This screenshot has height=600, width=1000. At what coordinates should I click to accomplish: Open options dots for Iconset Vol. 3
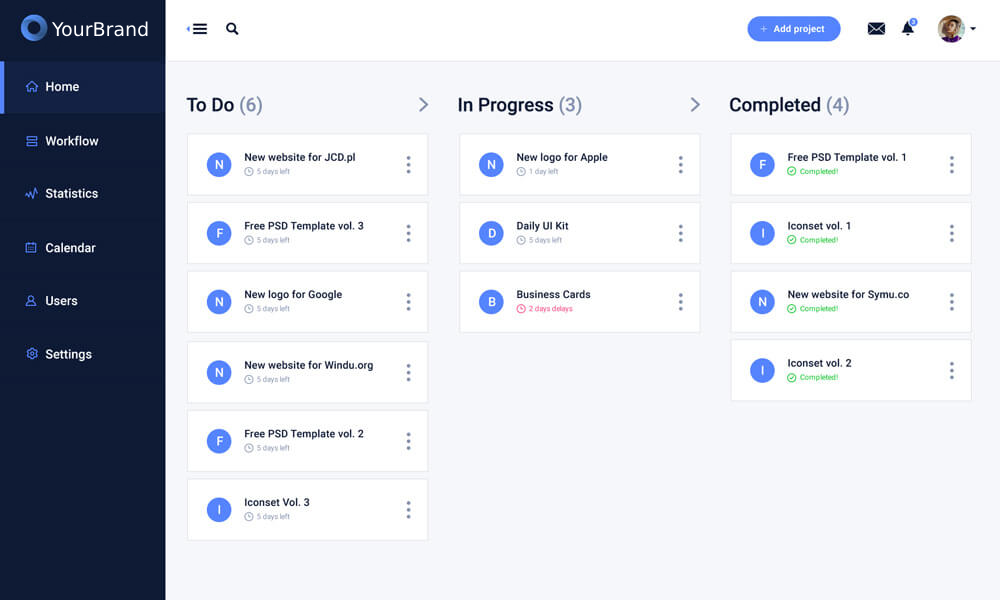point(408,509)
